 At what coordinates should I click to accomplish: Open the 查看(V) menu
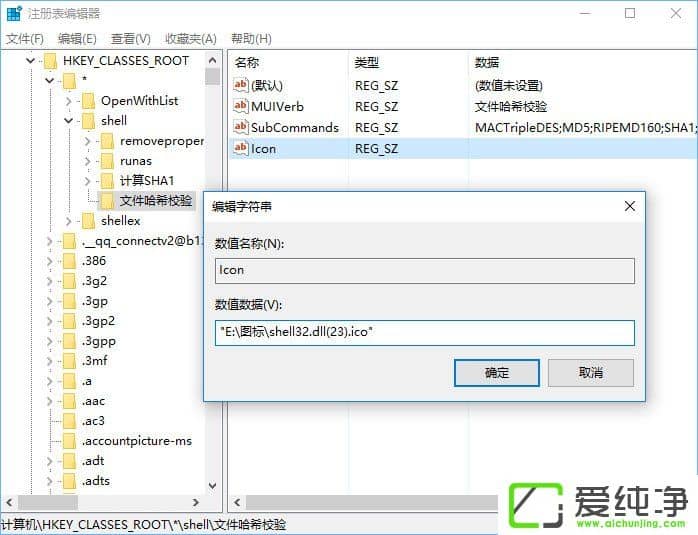[x=130, y=39]
